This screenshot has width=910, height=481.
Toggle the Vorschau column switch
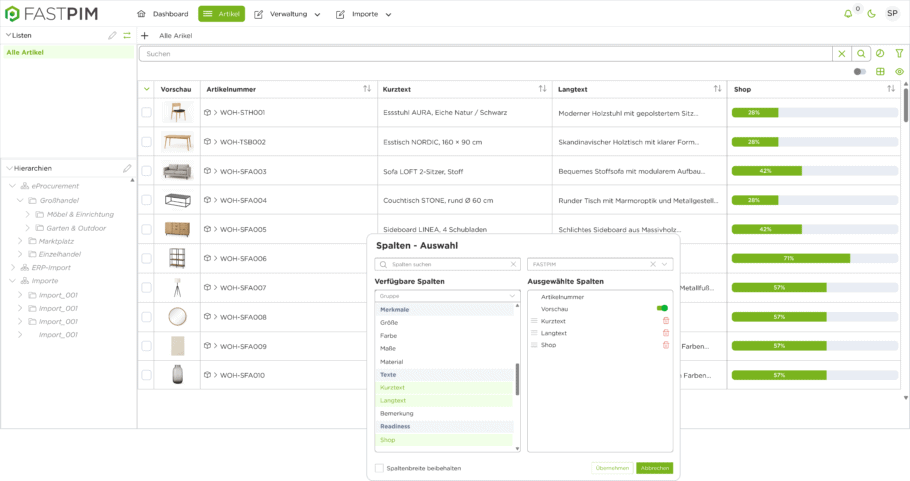pos(662,308)
